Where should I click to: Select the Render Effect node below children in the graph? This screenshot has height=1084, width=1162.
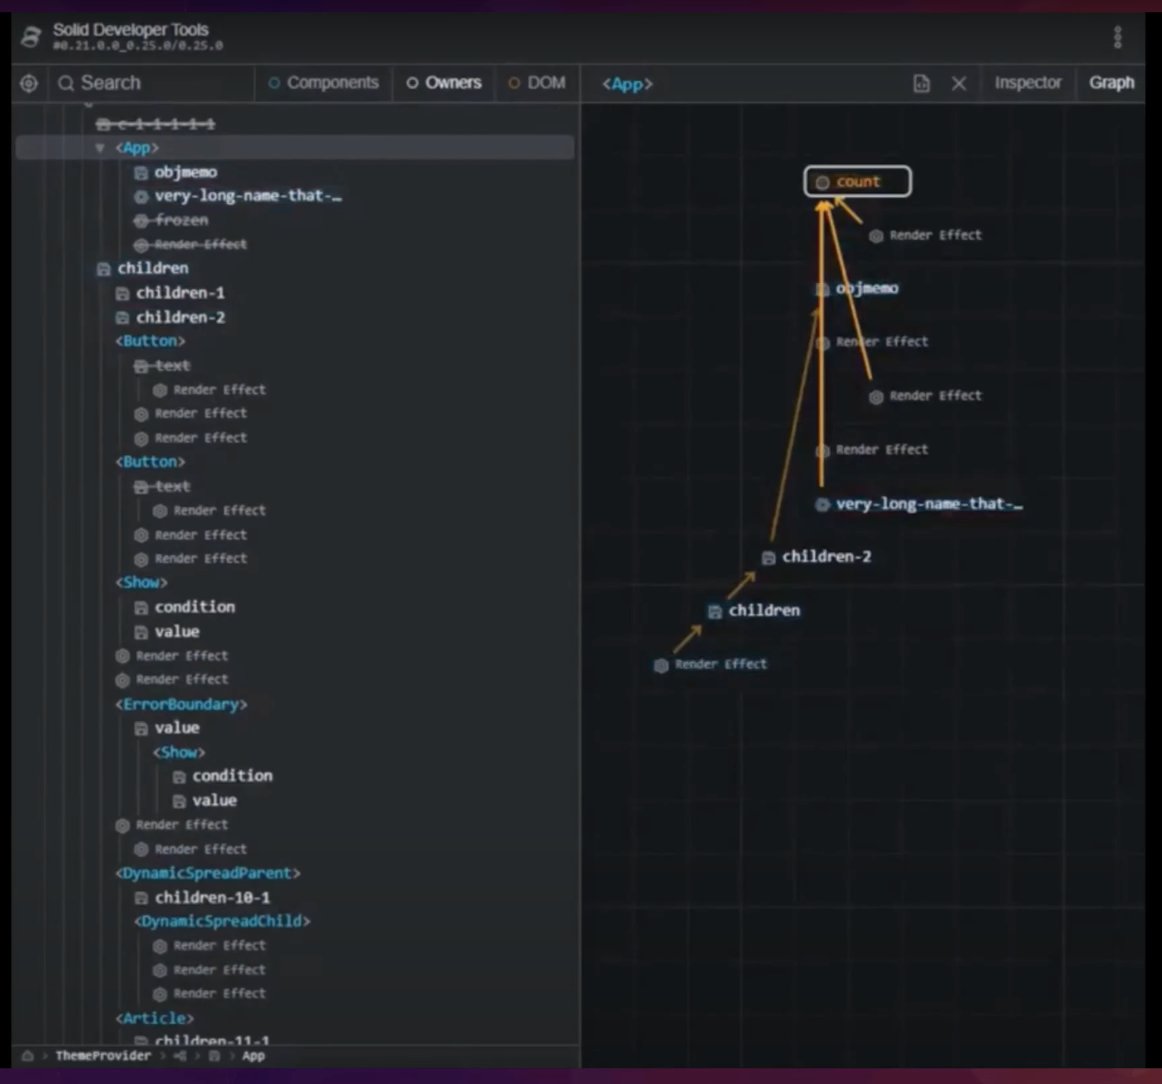(660, 664)
